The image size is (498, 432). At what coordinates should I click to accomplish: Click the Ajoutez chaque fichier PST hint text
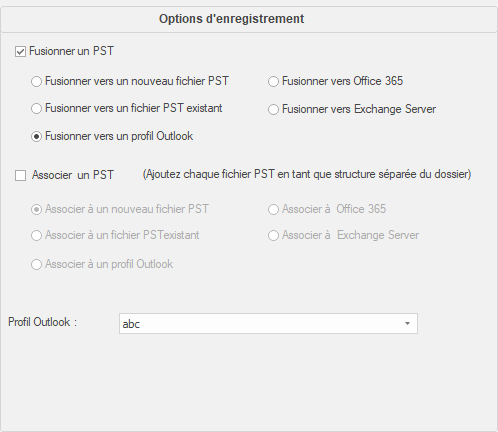pyautogui.click(x=307, y=174)
